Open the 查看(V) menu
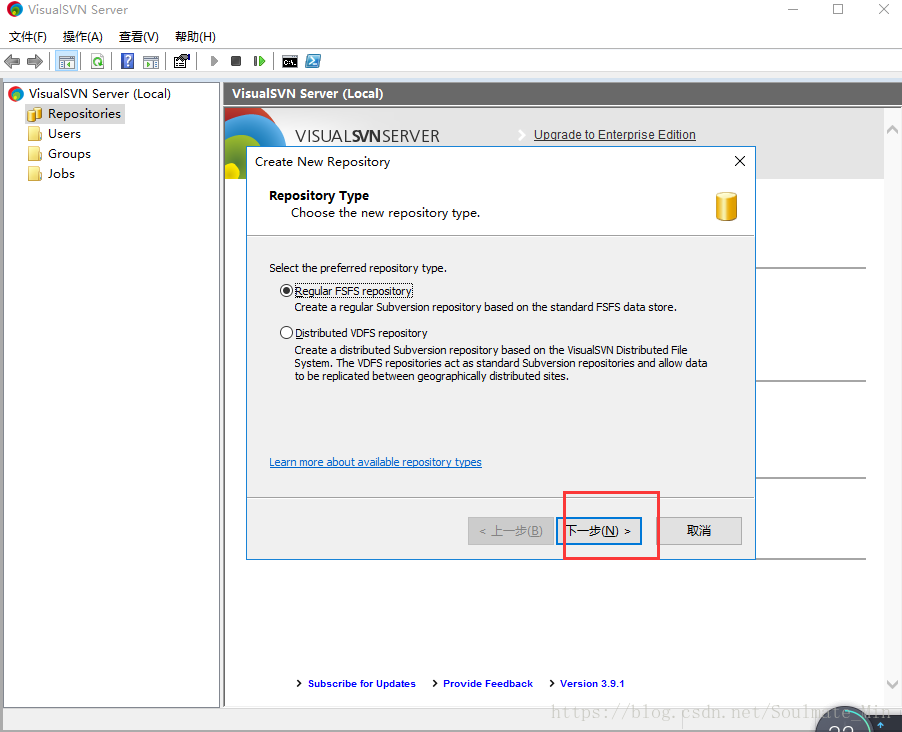Screen dimensions: 902x732 pos(139,37)
